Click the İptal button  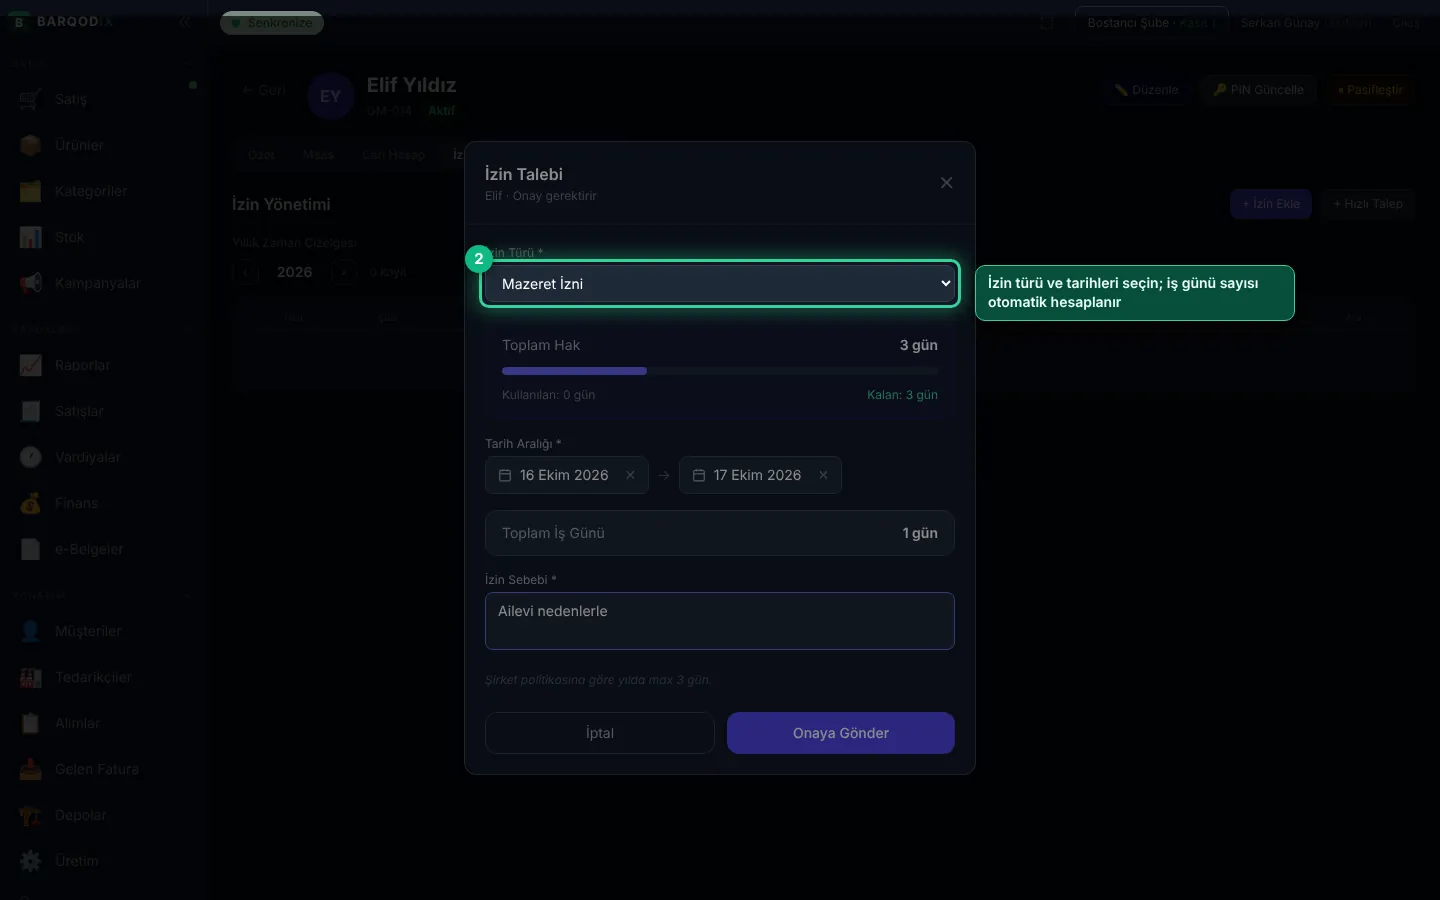pyautogui.click(x=600, y=733)
